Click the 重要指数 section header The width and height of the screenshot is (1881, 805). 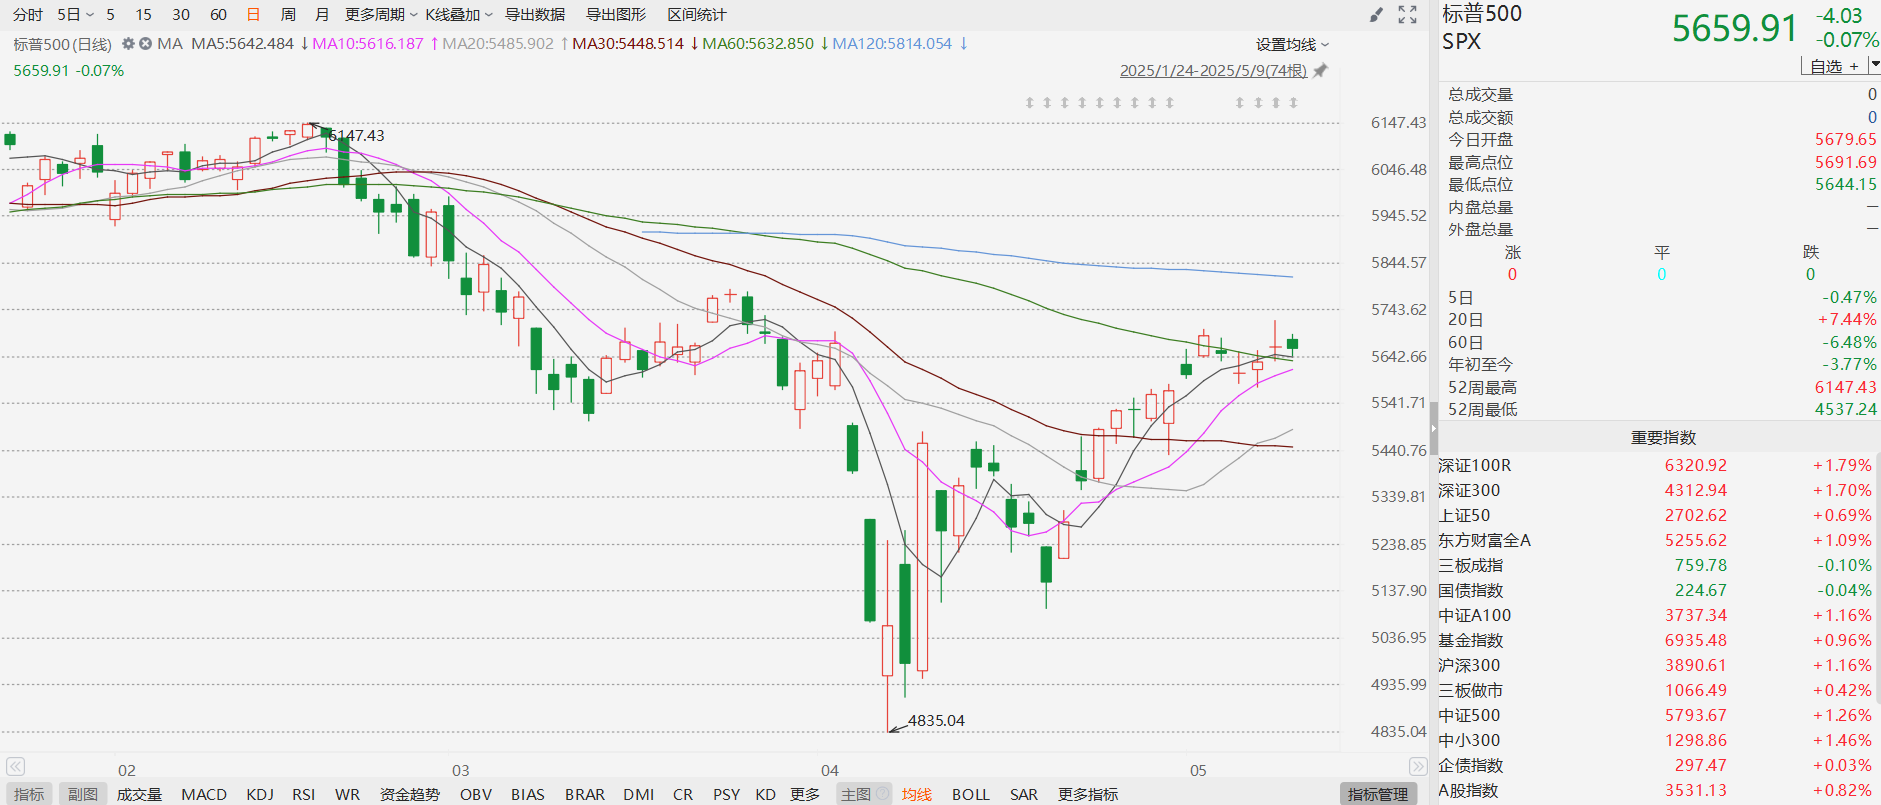point(1663,438)
